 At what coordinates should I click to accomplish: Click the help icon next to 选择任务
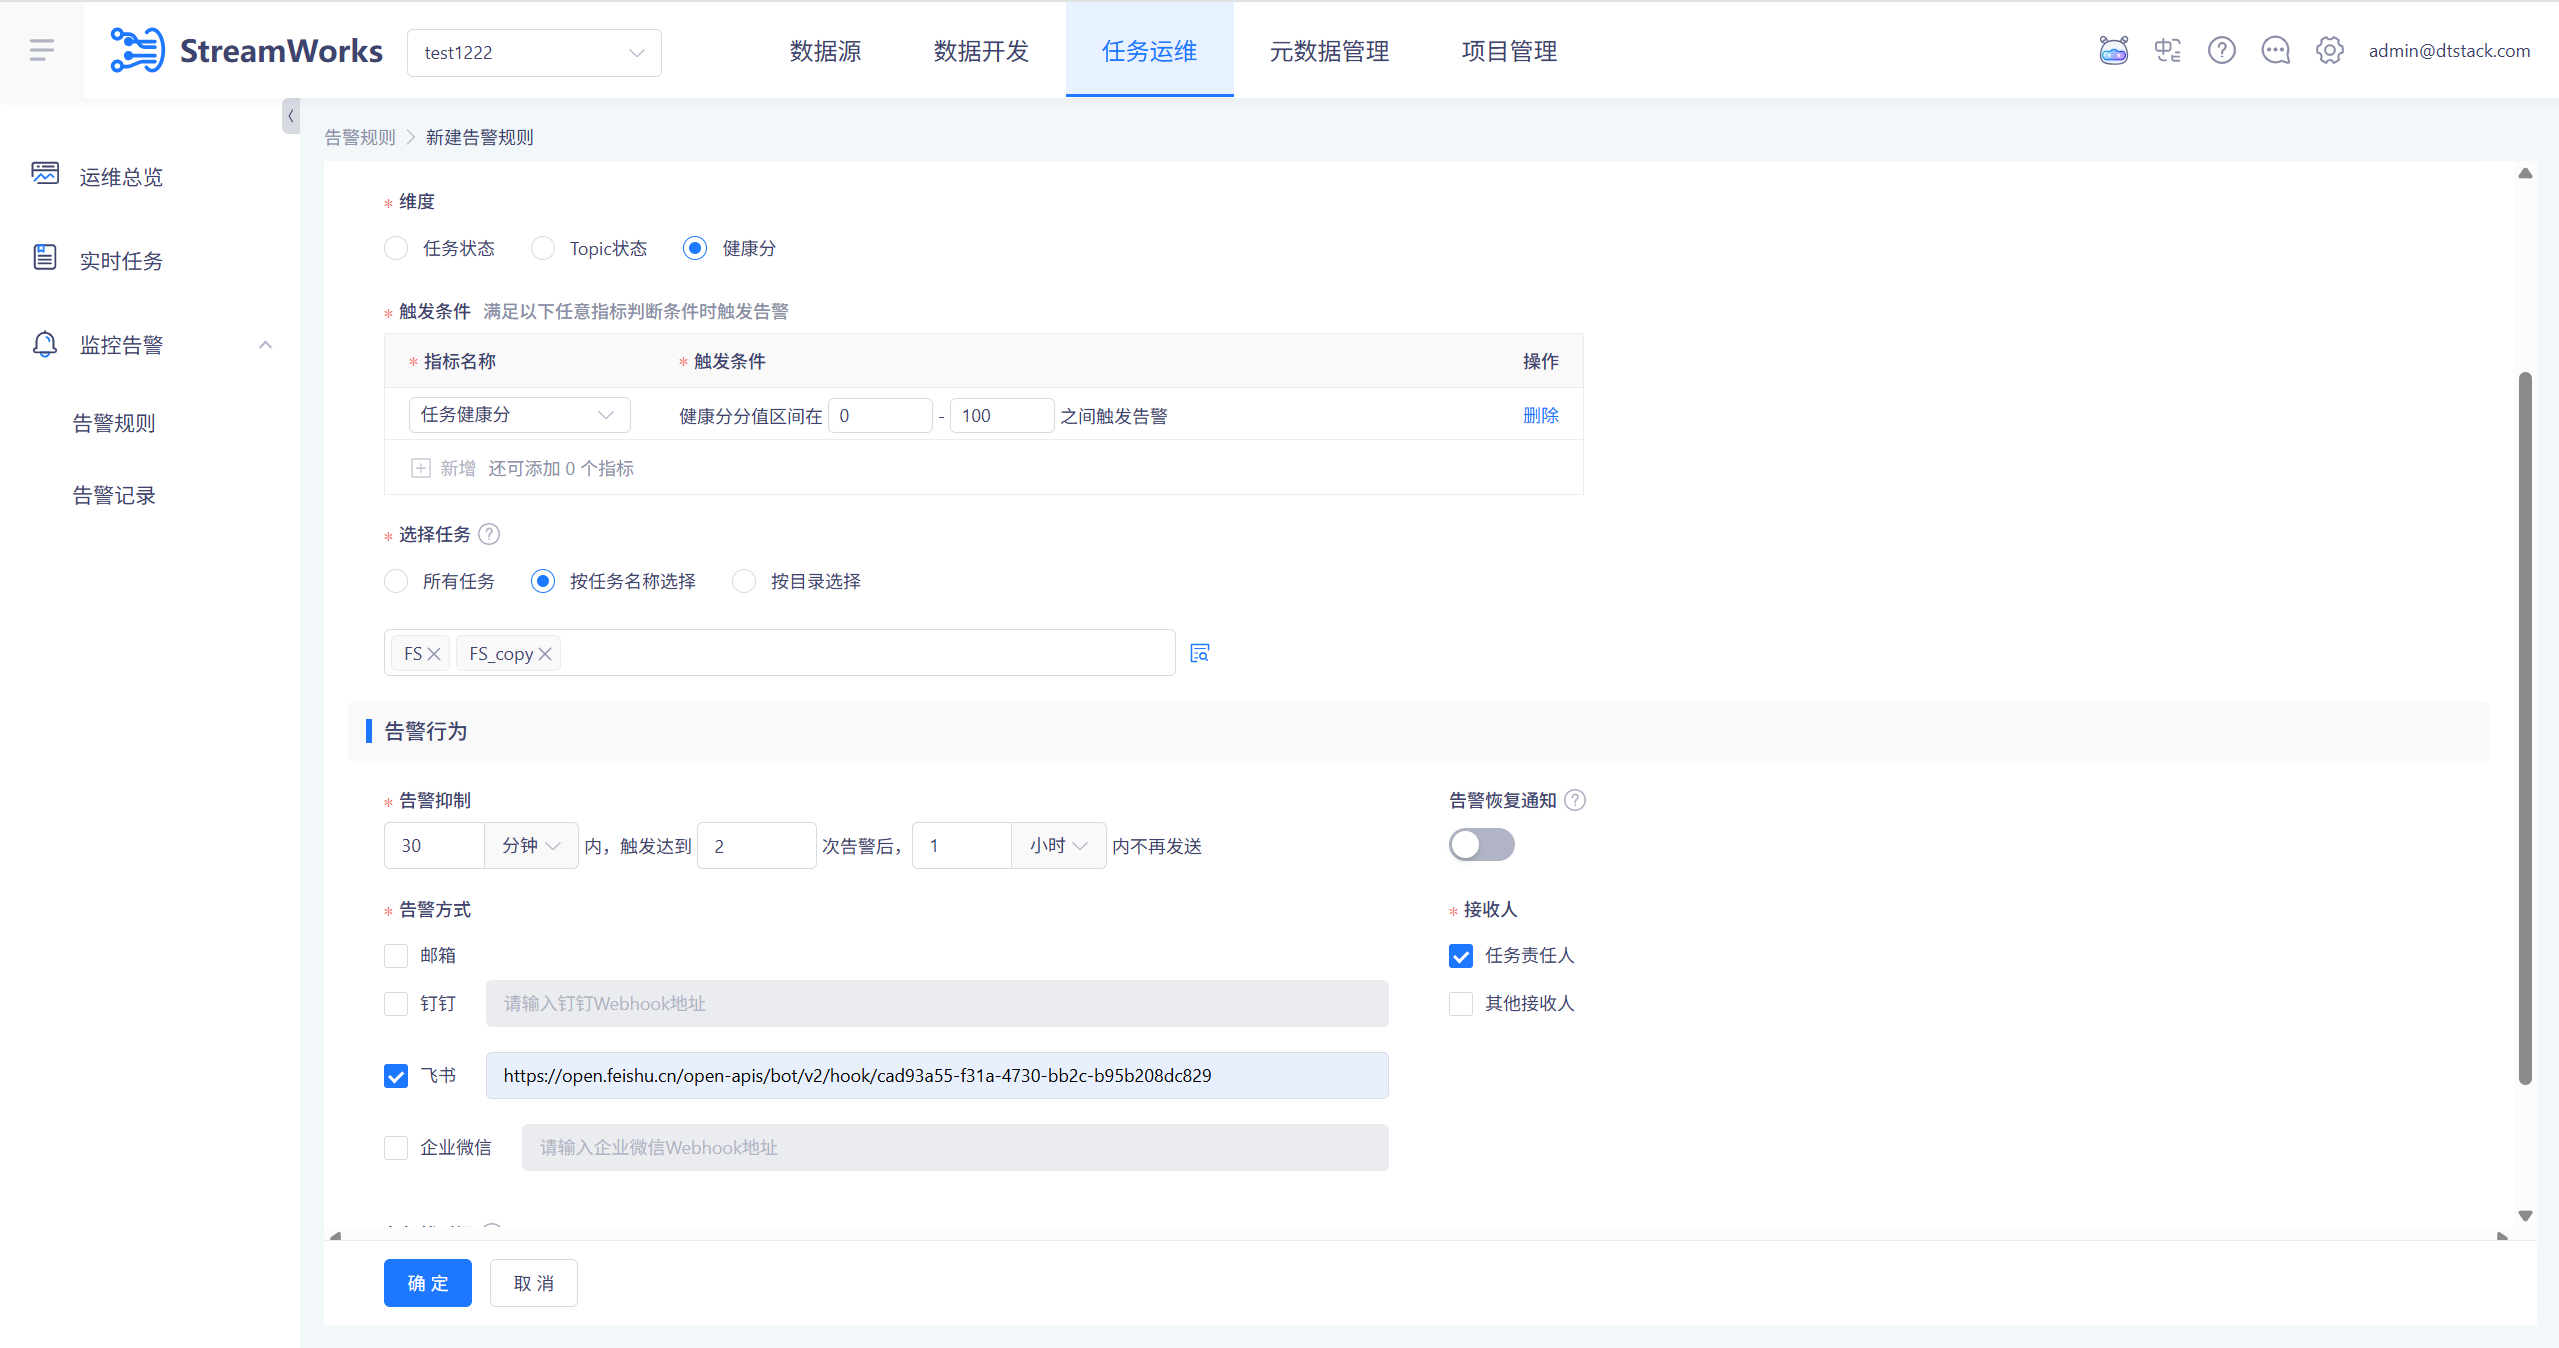[489, 534]
